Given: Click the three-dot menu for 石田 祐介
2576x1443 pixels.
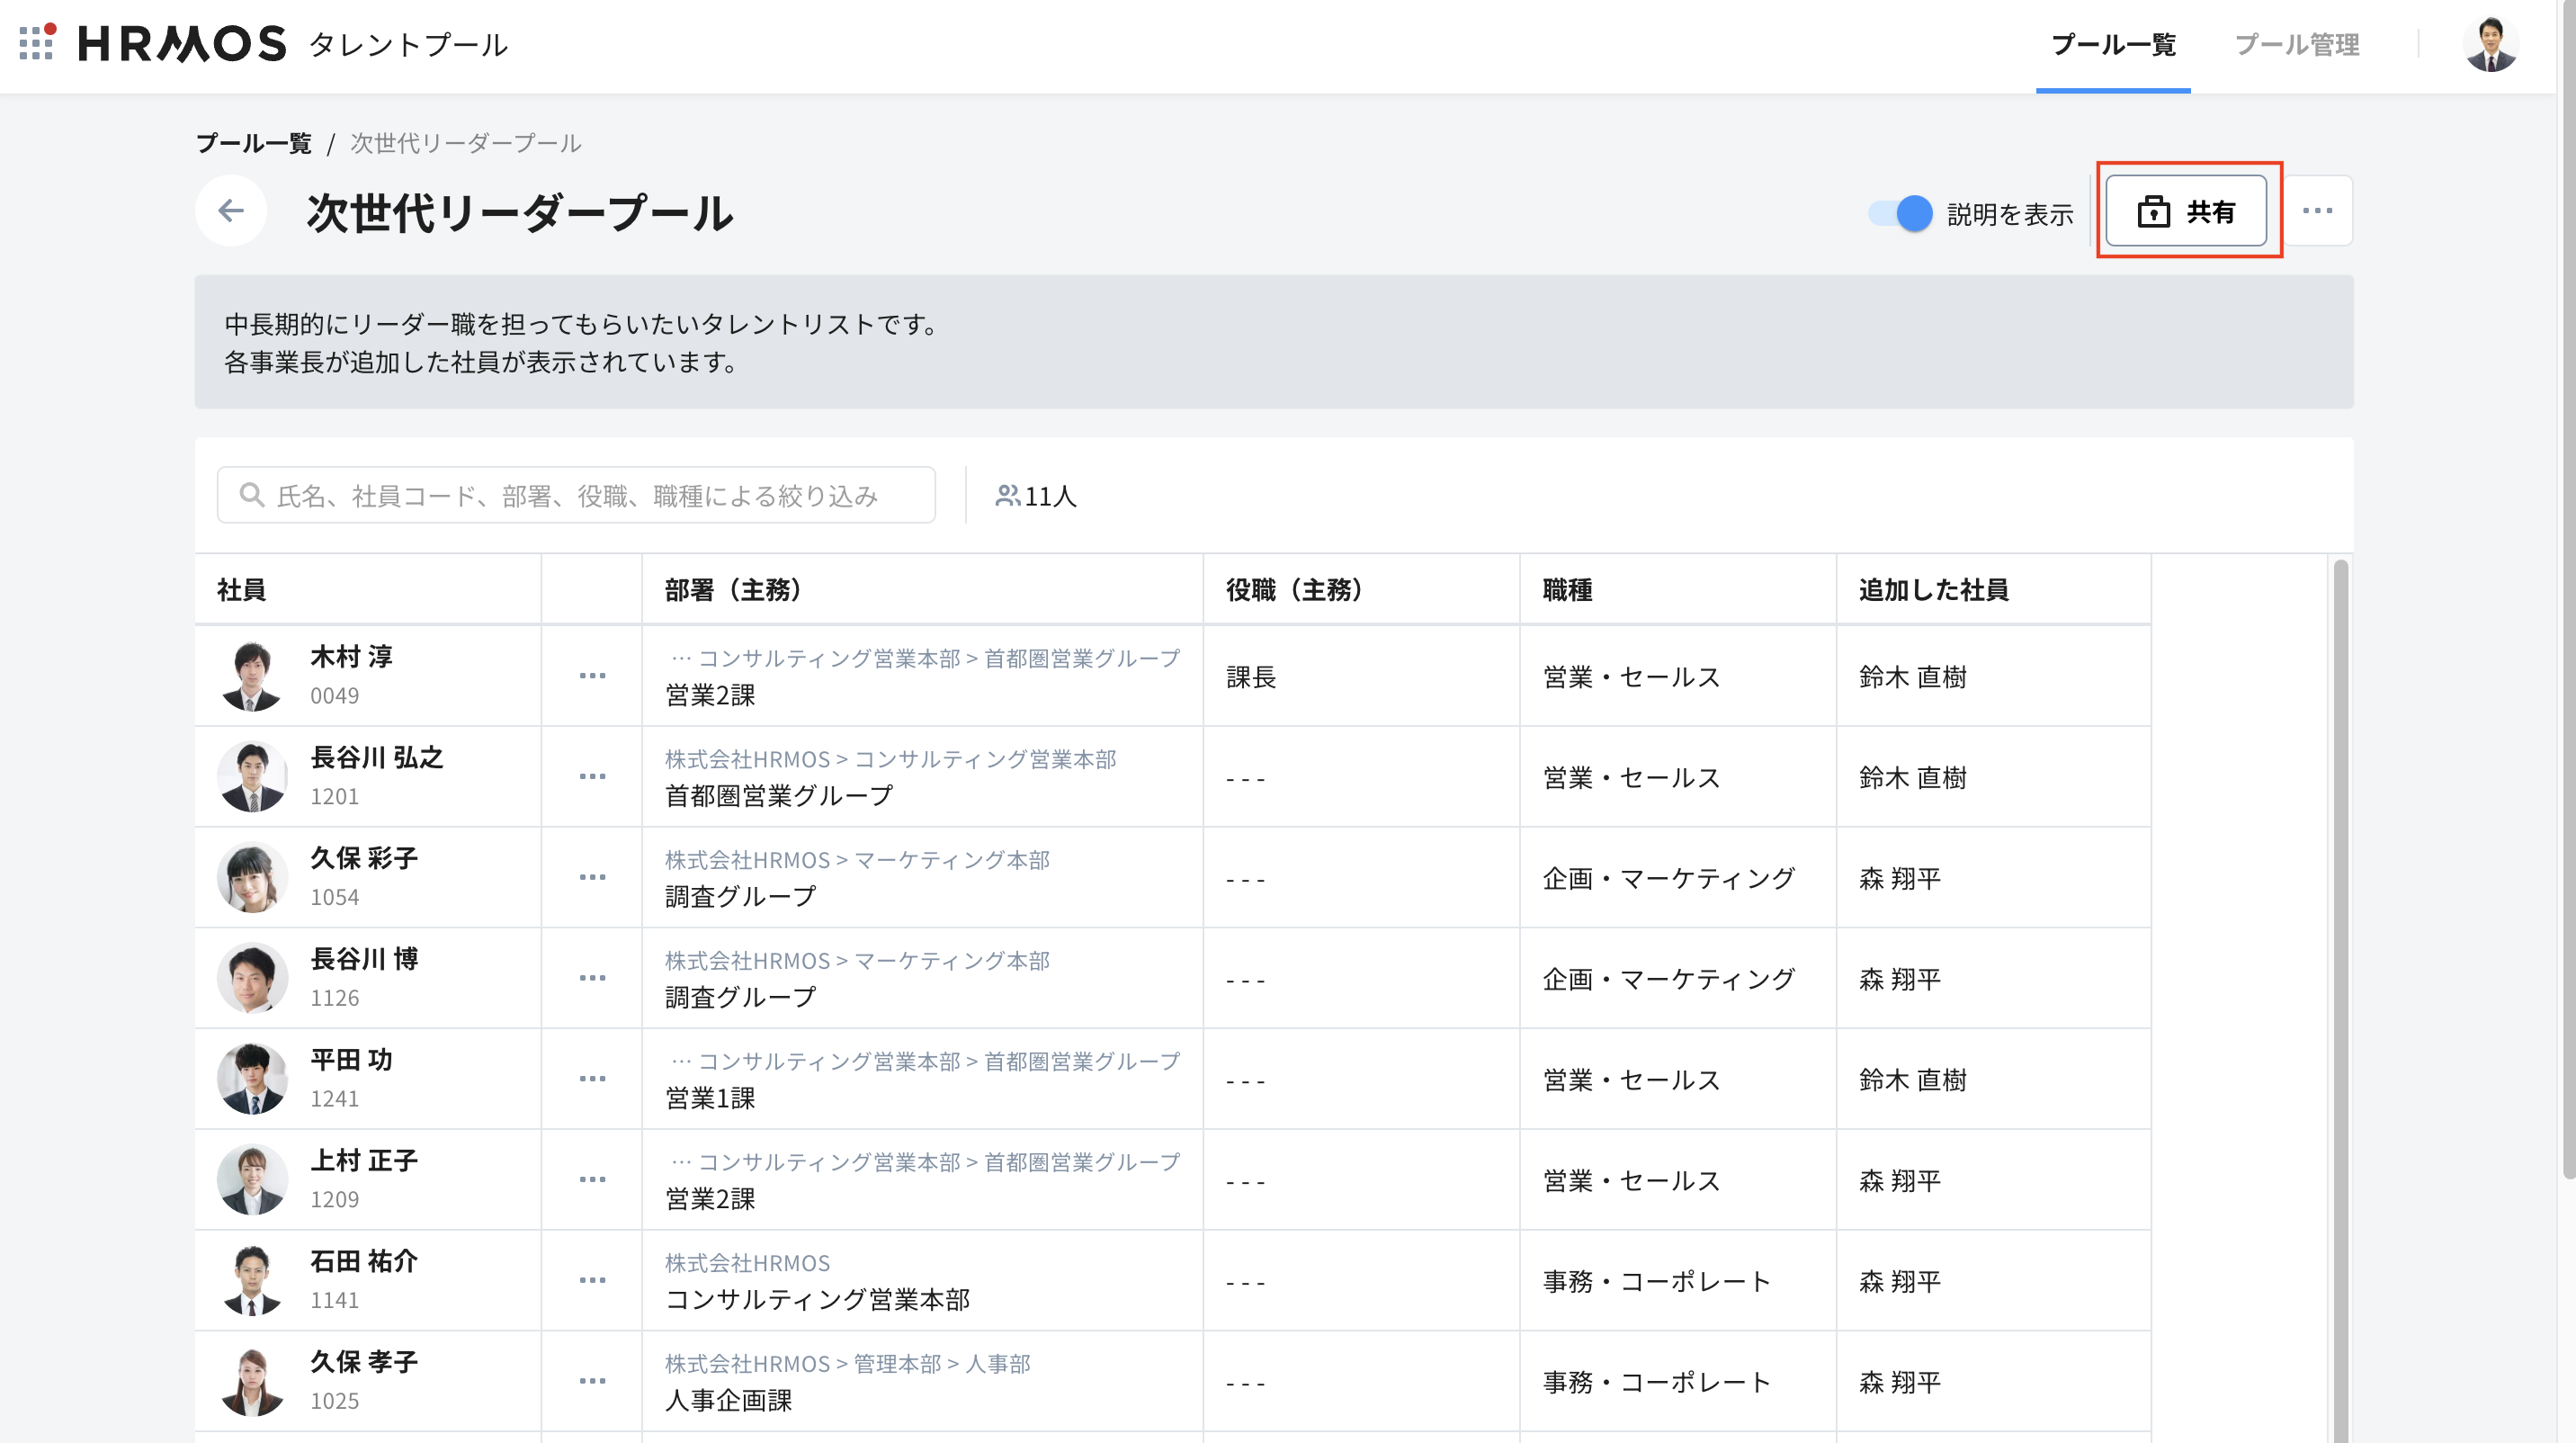Looking at the screenshot, I should [592, 1281].
